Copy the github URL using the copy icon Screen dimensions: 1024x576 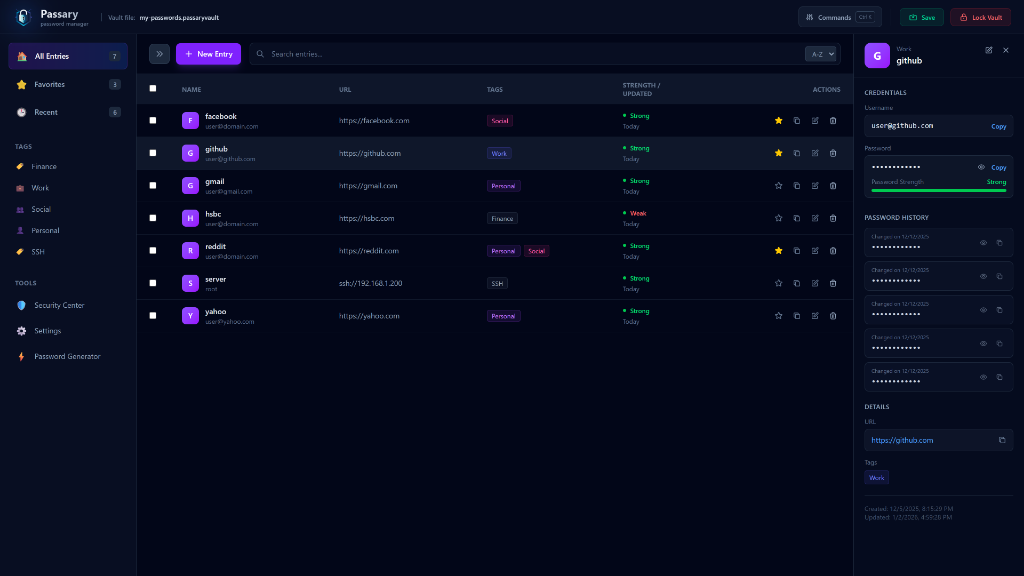tap(1003, 440)
